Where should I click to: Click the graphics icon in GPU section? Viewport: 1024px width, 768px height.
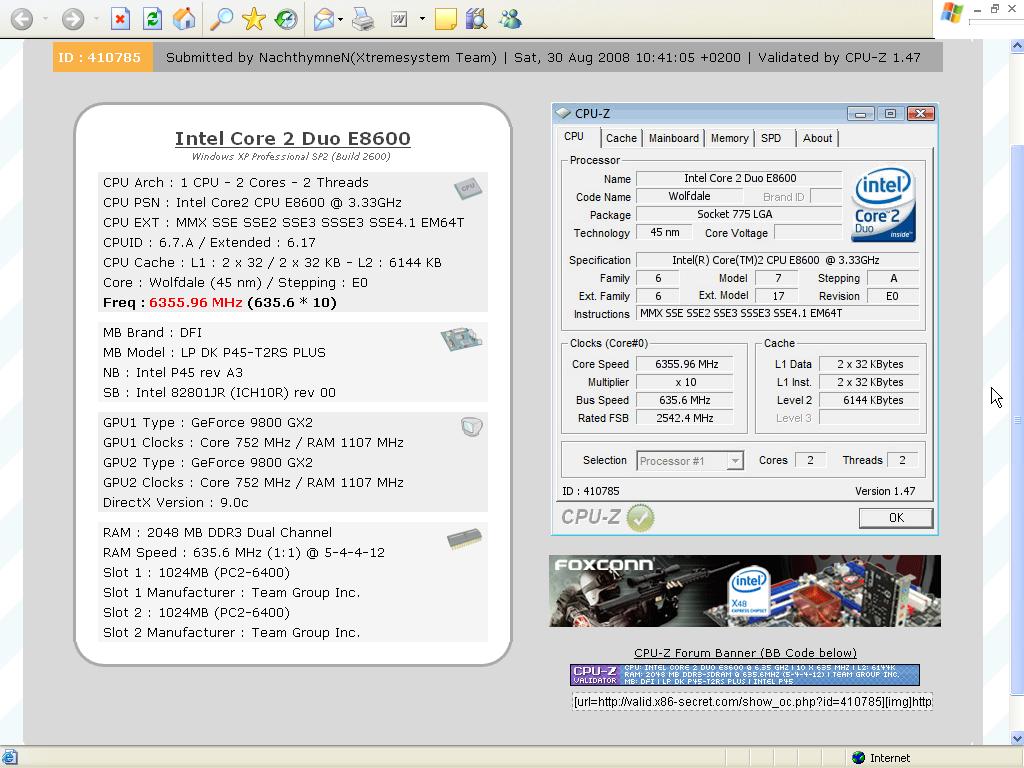472,426
